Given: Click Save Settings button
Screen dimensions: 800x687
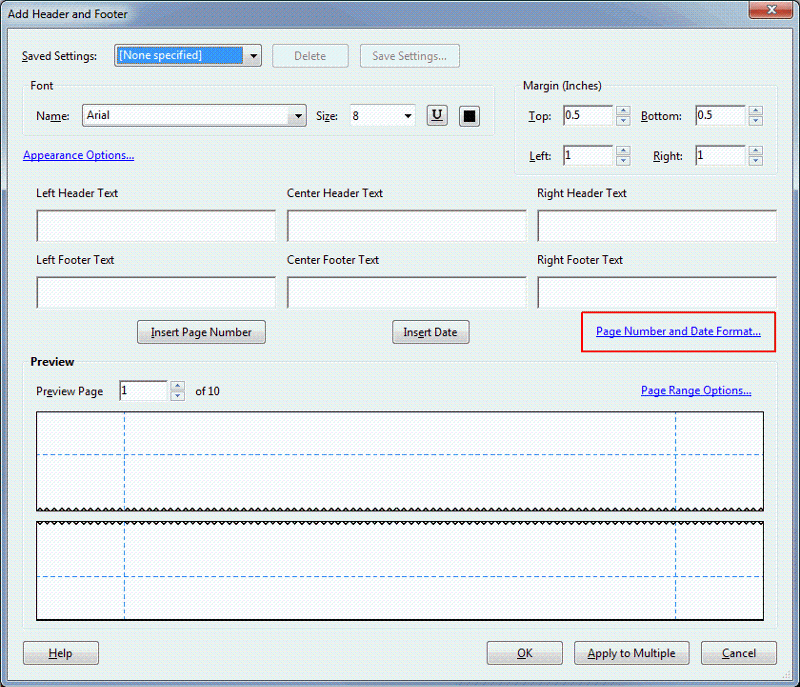Looking at the screenshot, I should 410,56.
